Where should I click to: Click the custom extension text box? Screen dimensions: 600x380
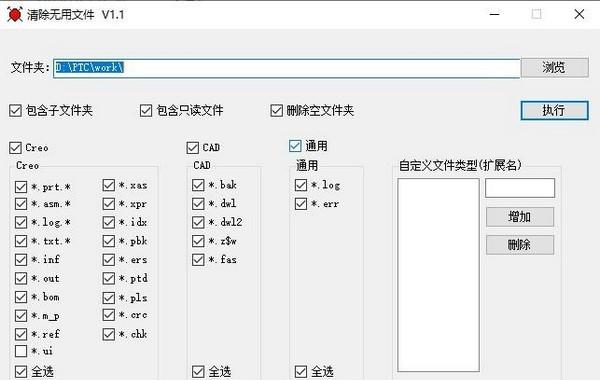(520, 188)
